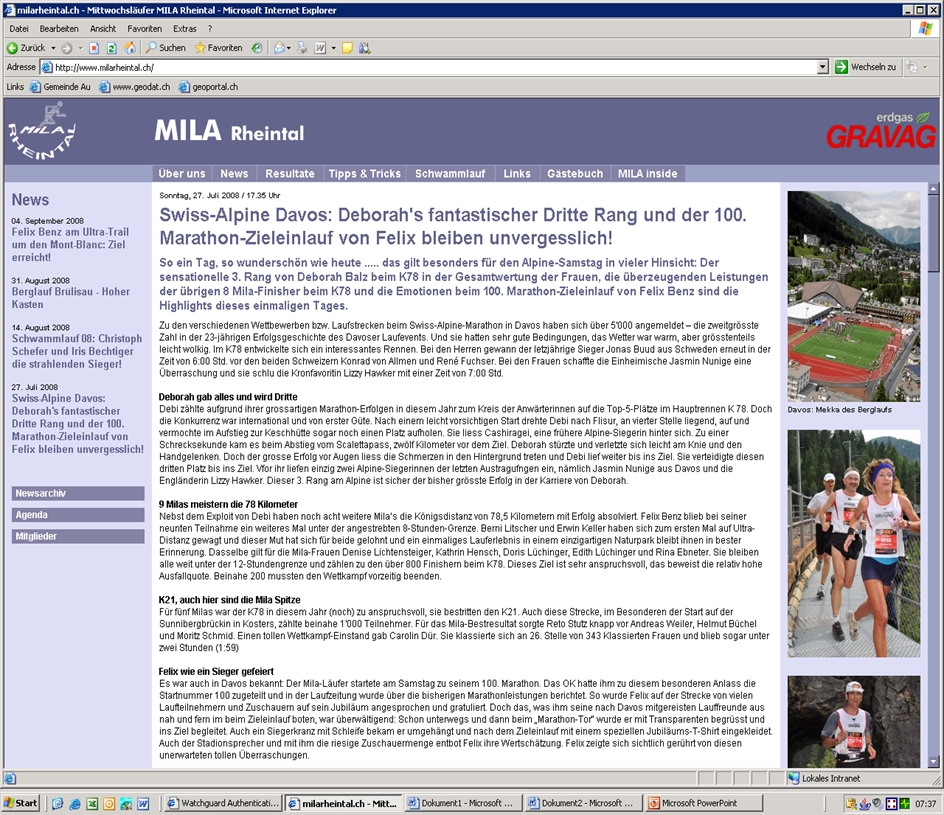Select the Über uns navigation tab
This screenshot has height=815, width=944.
(x=182, y=173)
